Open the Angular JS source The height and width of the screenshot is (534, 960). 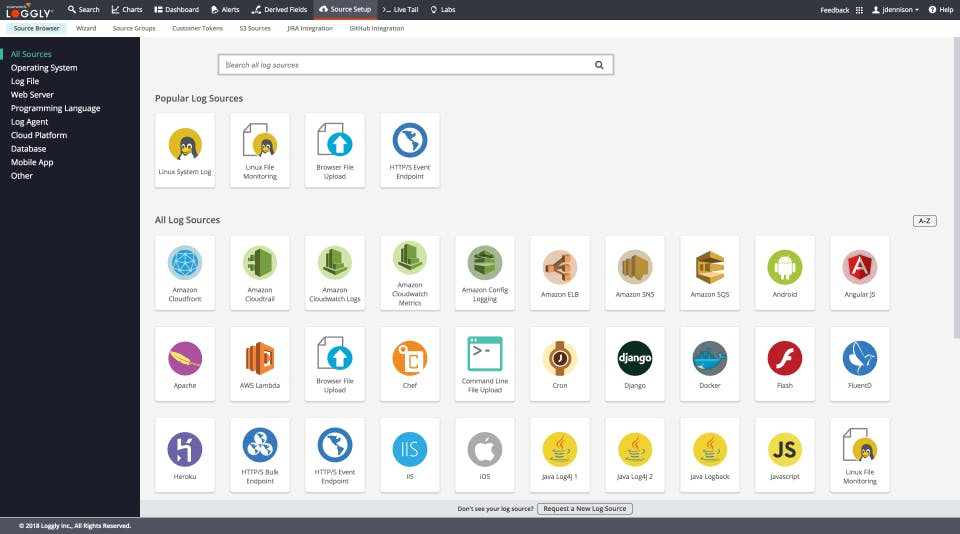pos(860,273)
